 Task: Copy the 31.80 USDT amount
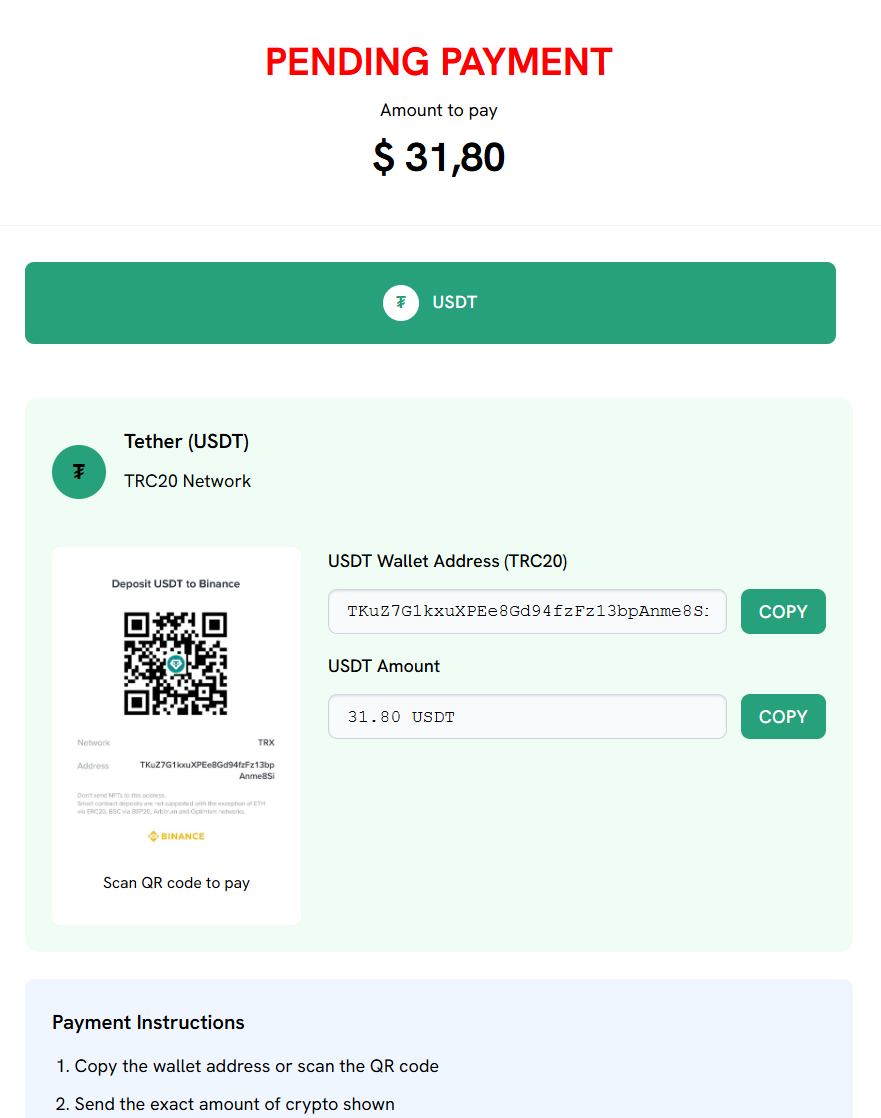click(x=783, y=716)
